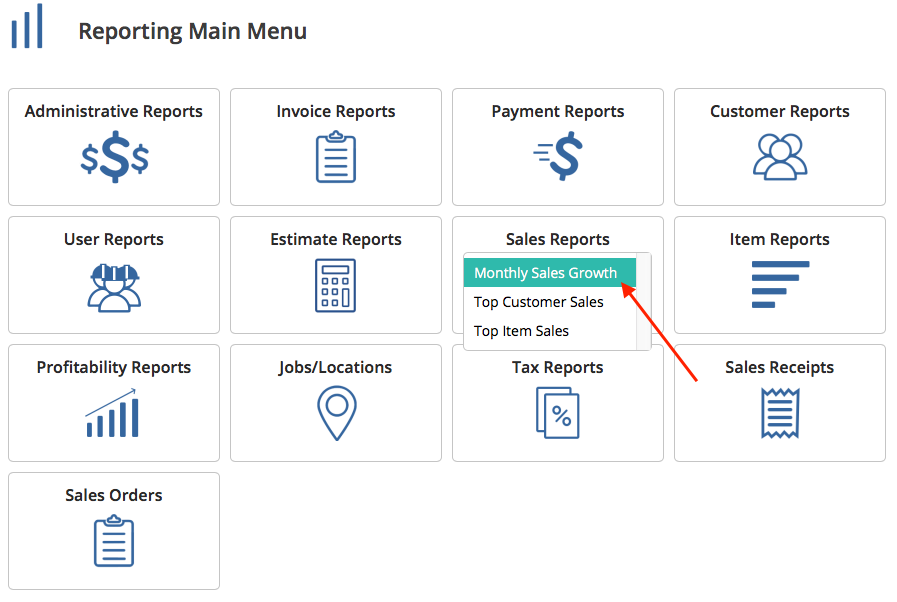Click the Sales Receipts tile label
The image size is (897, 602).
pyautogui.click(x=780, y=367)
